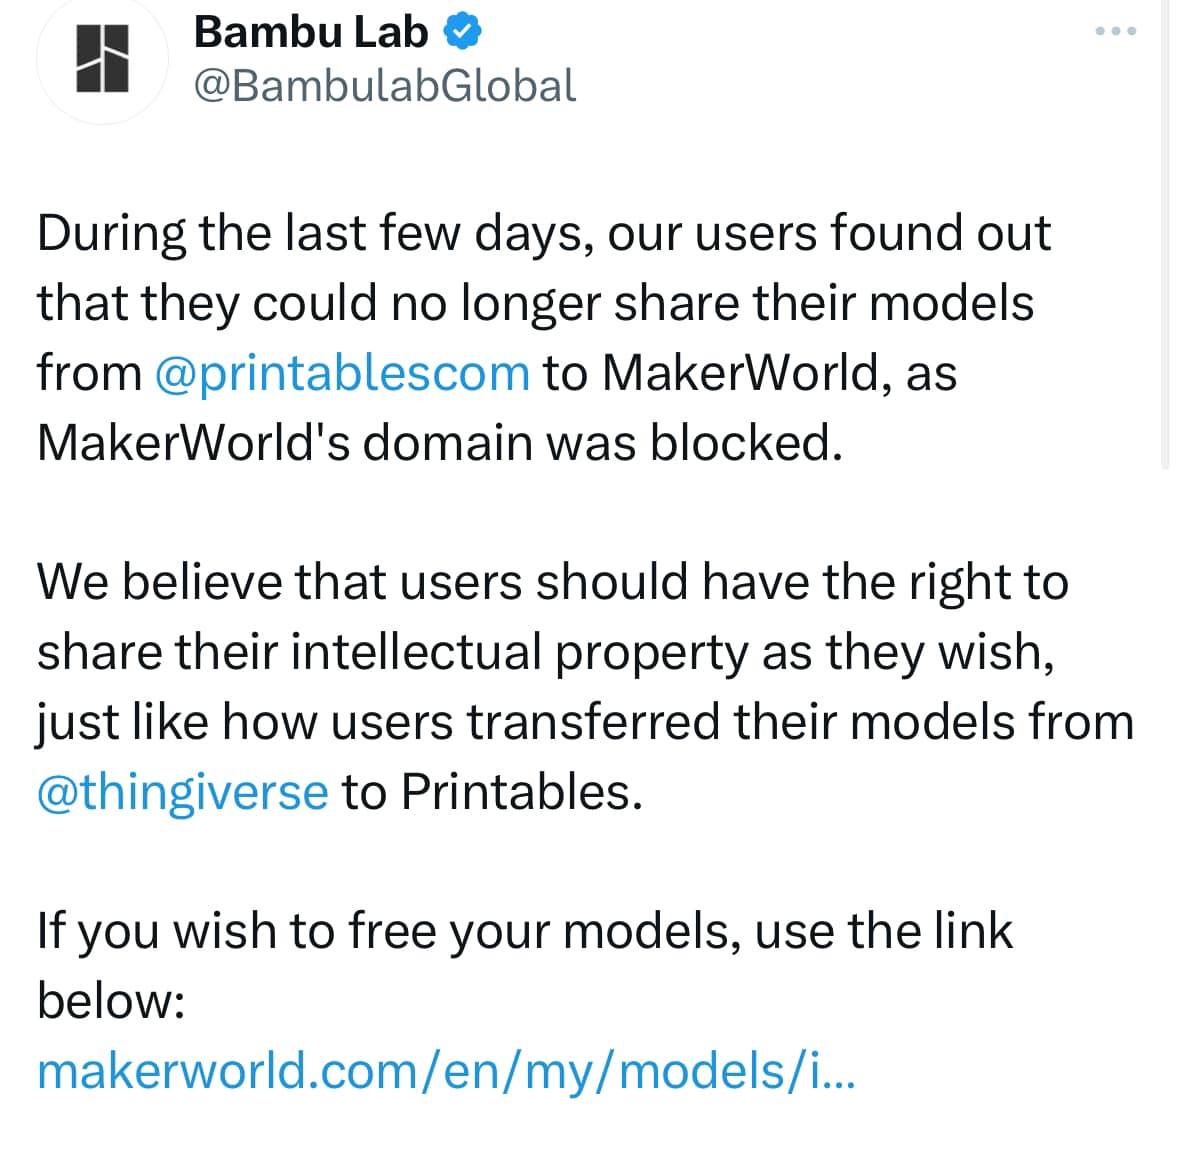Follow the makerworld.com/en/my/models link
This screenshot has width=1179, height=1151.
[x=446, y=1071]
